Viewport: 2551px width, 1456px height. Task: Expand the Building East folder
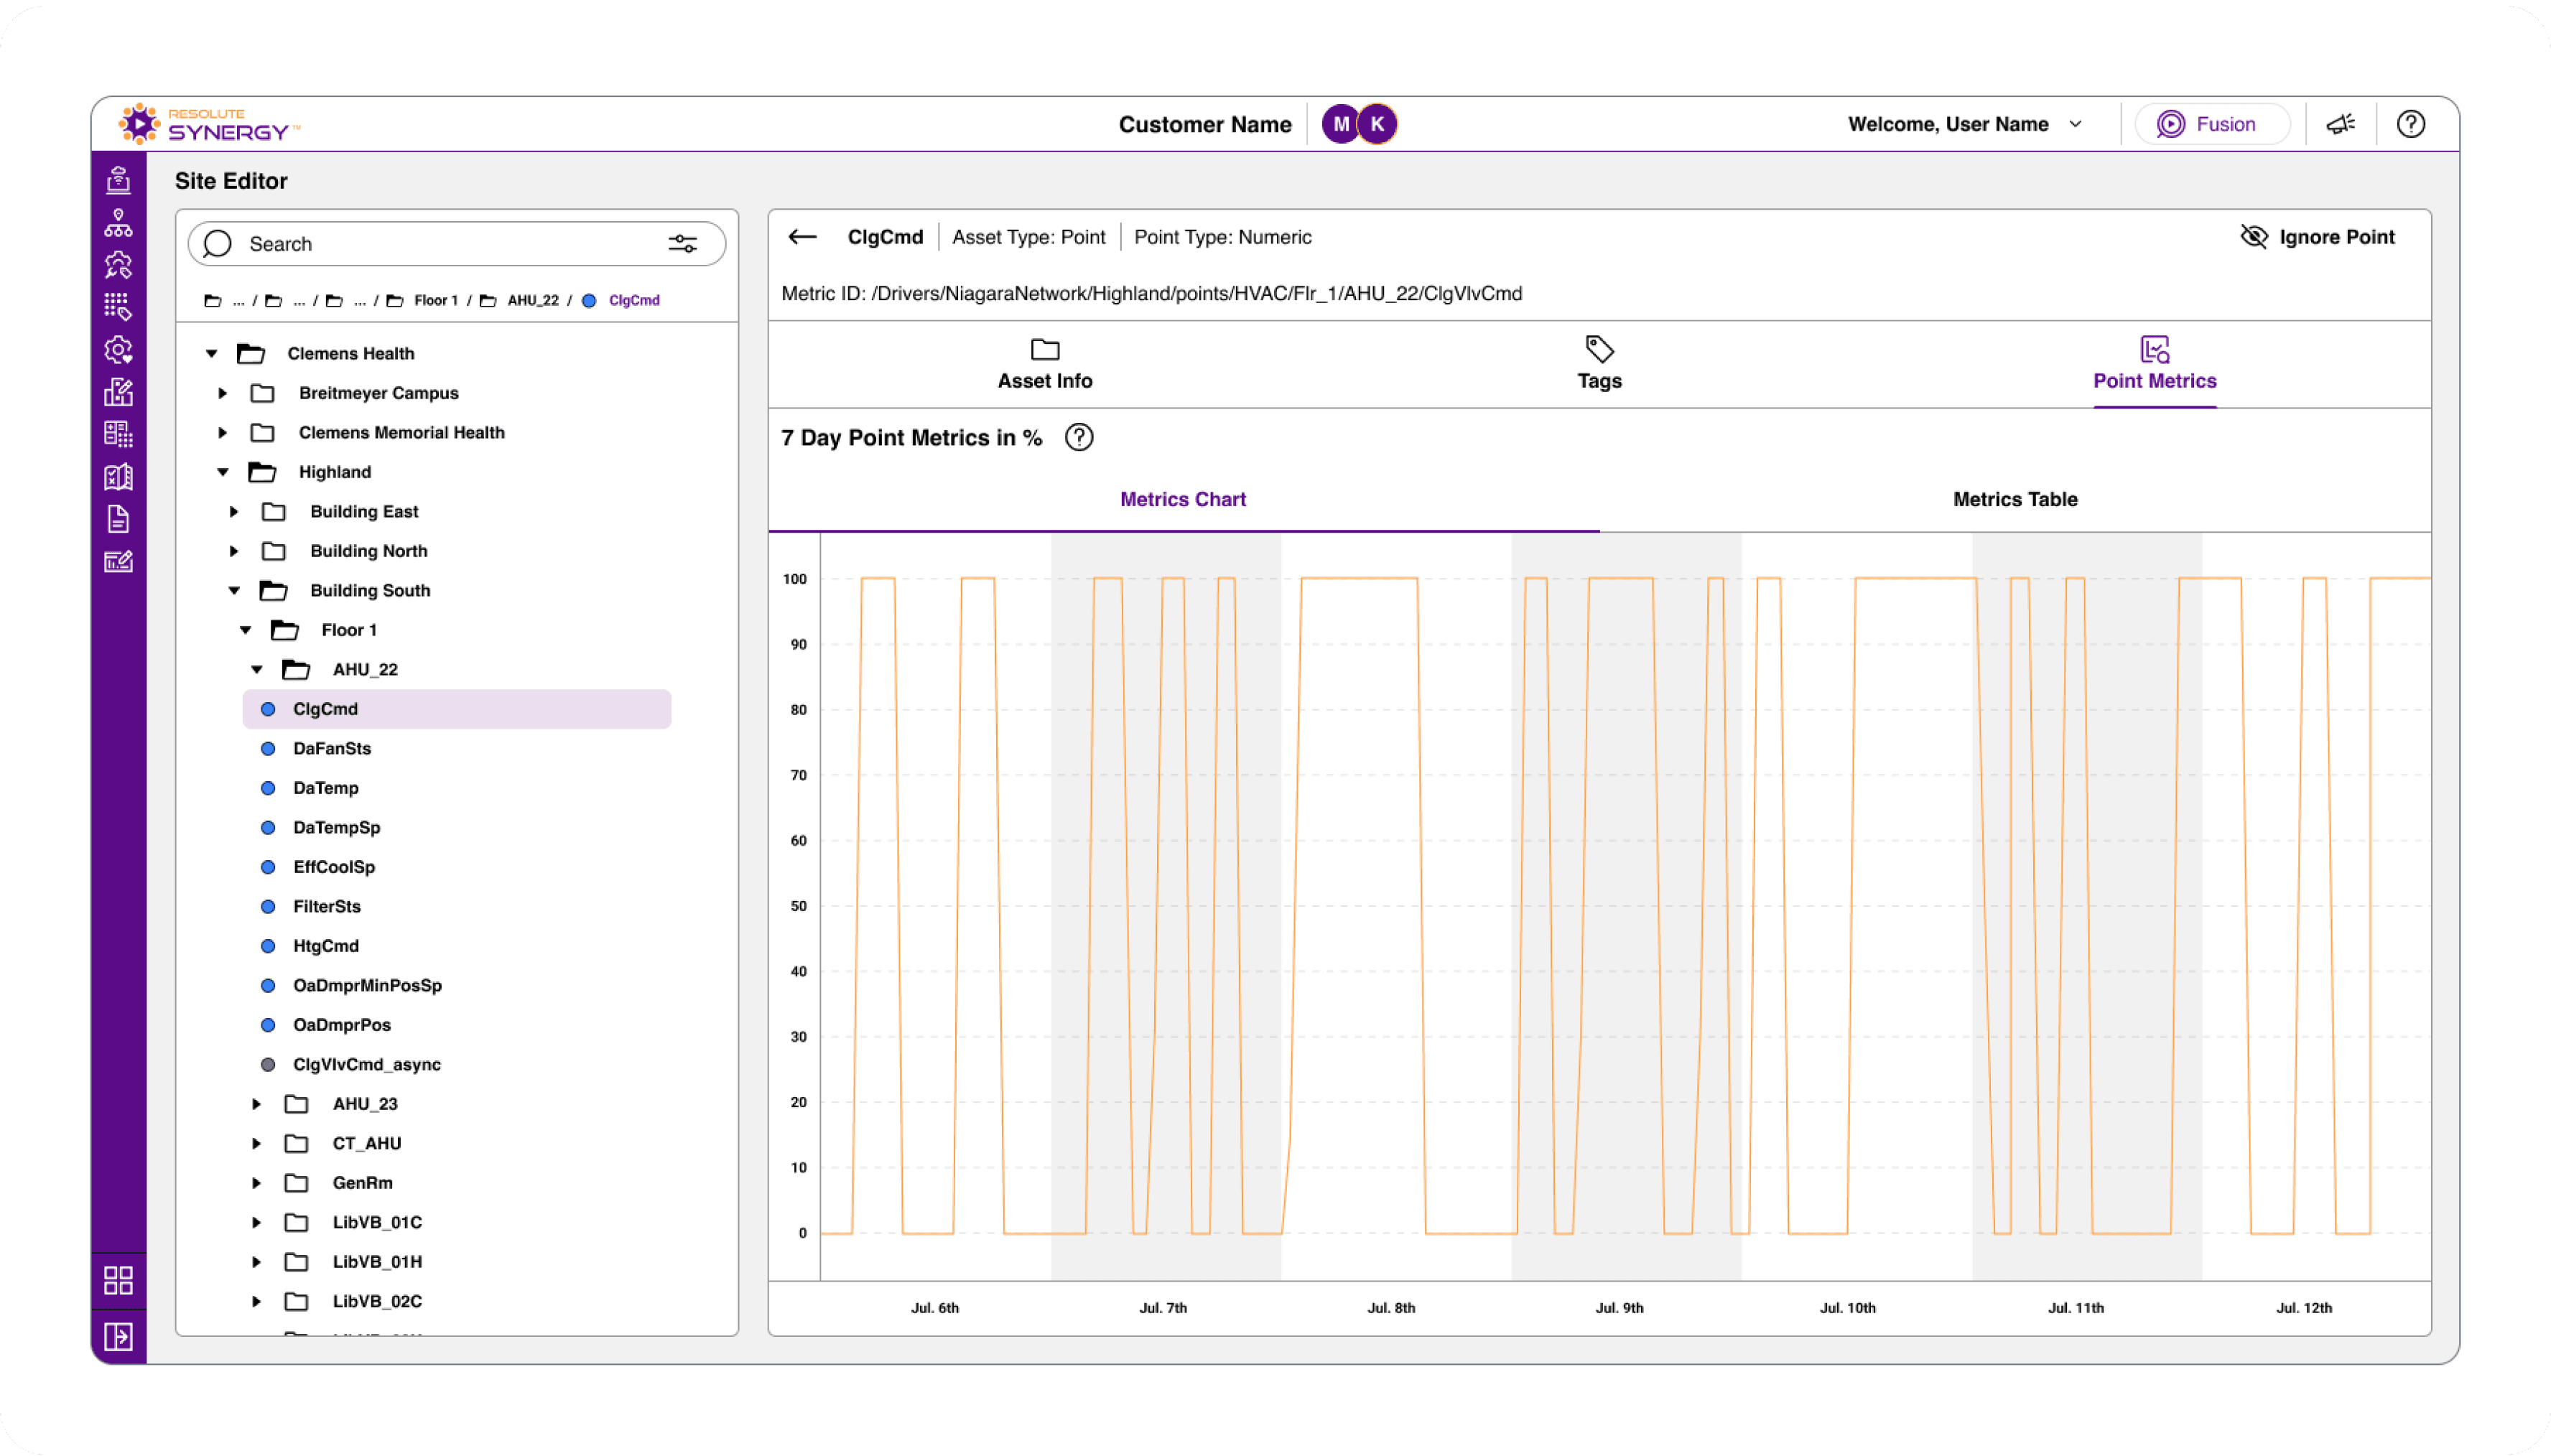pos(234,512)
